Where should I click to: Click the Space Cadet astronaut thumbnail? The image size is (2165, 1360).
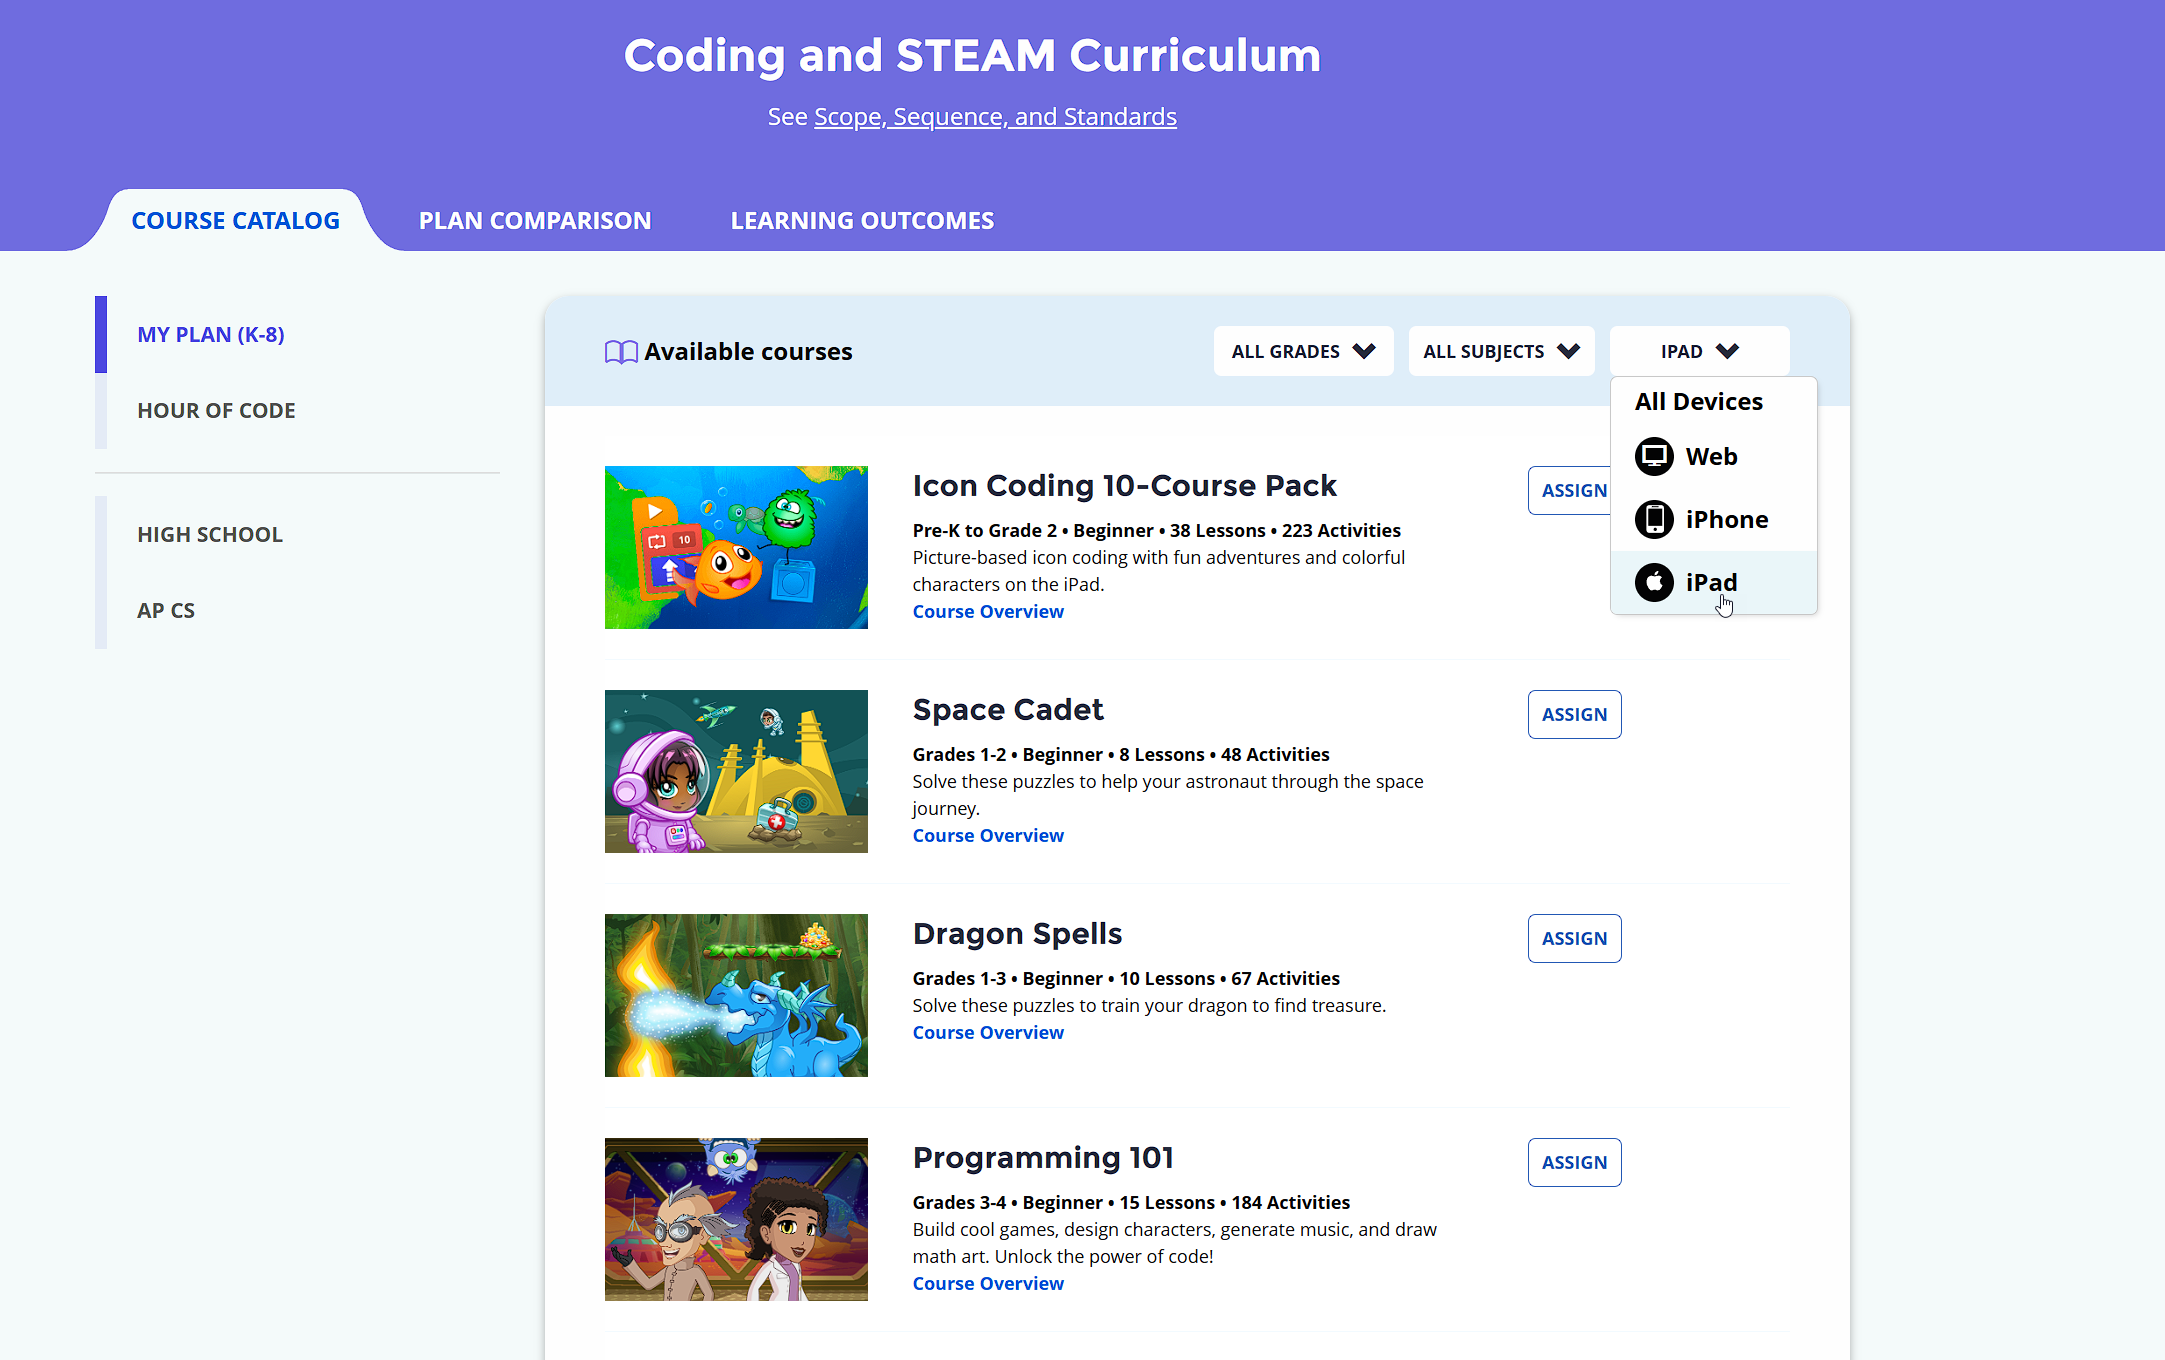(736, 772)
